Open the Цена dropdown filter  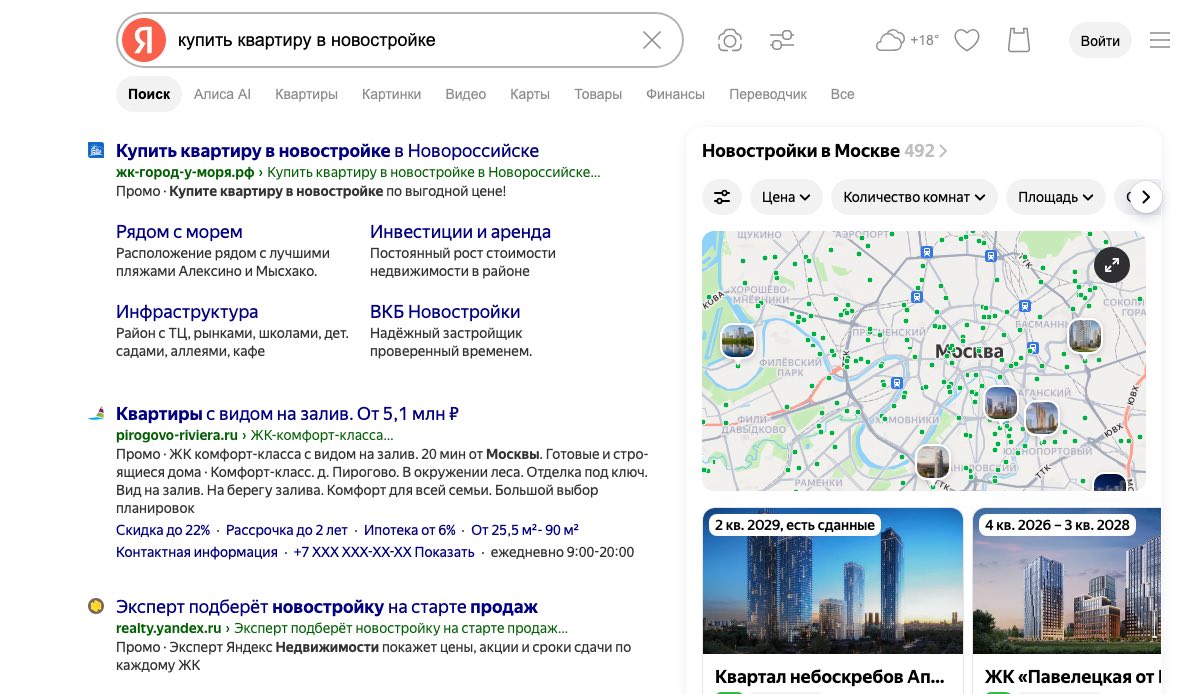(786, 197)
